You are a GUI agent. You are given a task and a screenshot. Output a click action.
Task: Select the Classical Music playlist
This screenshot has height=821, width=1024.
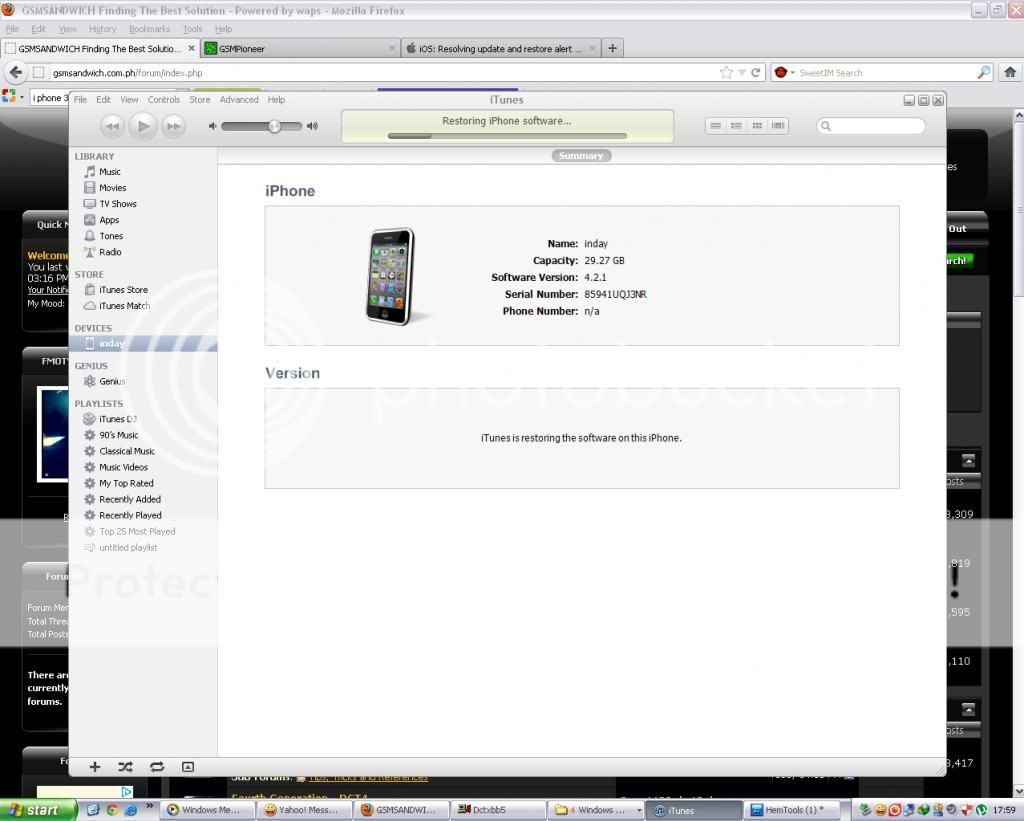tap(126, 451)
